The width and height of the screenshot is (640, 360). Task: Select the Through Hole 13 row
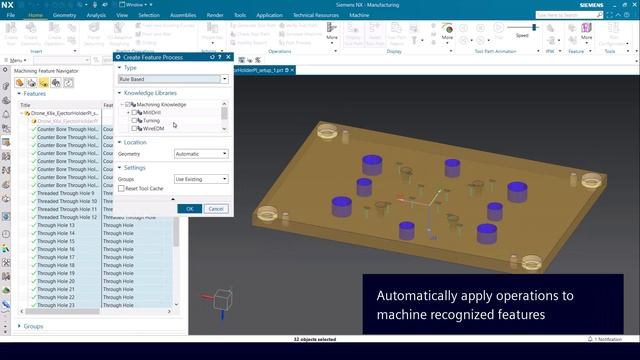[56, 225]
